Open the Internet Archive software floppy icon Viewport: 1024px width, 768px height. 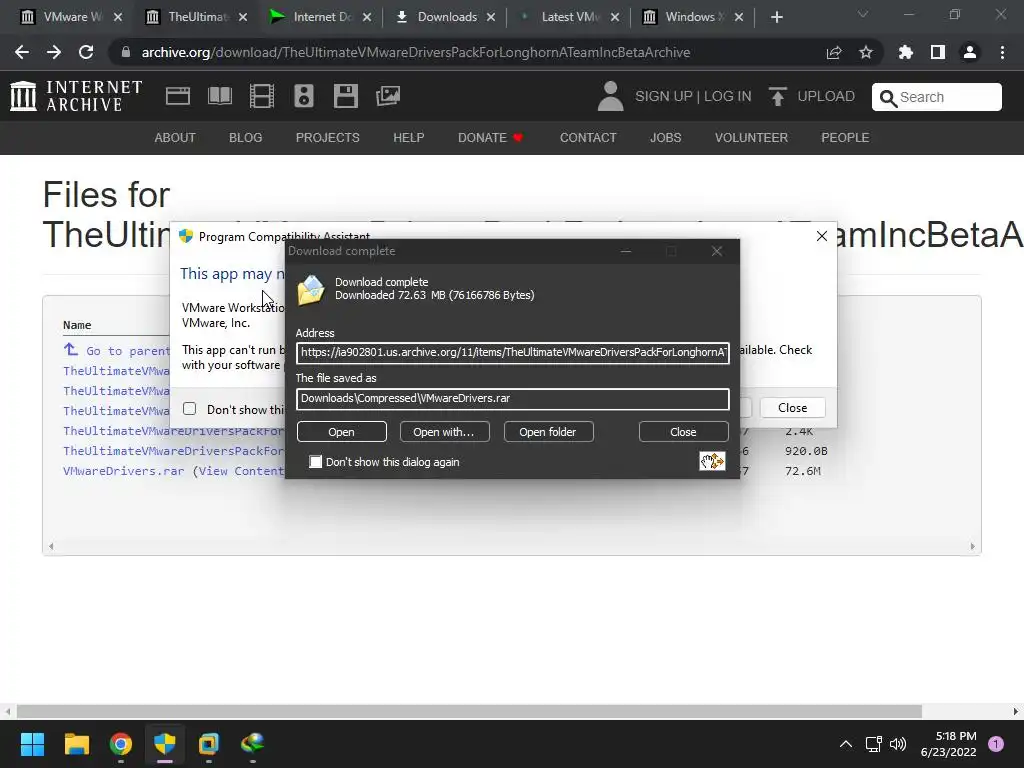pos(345,97)
